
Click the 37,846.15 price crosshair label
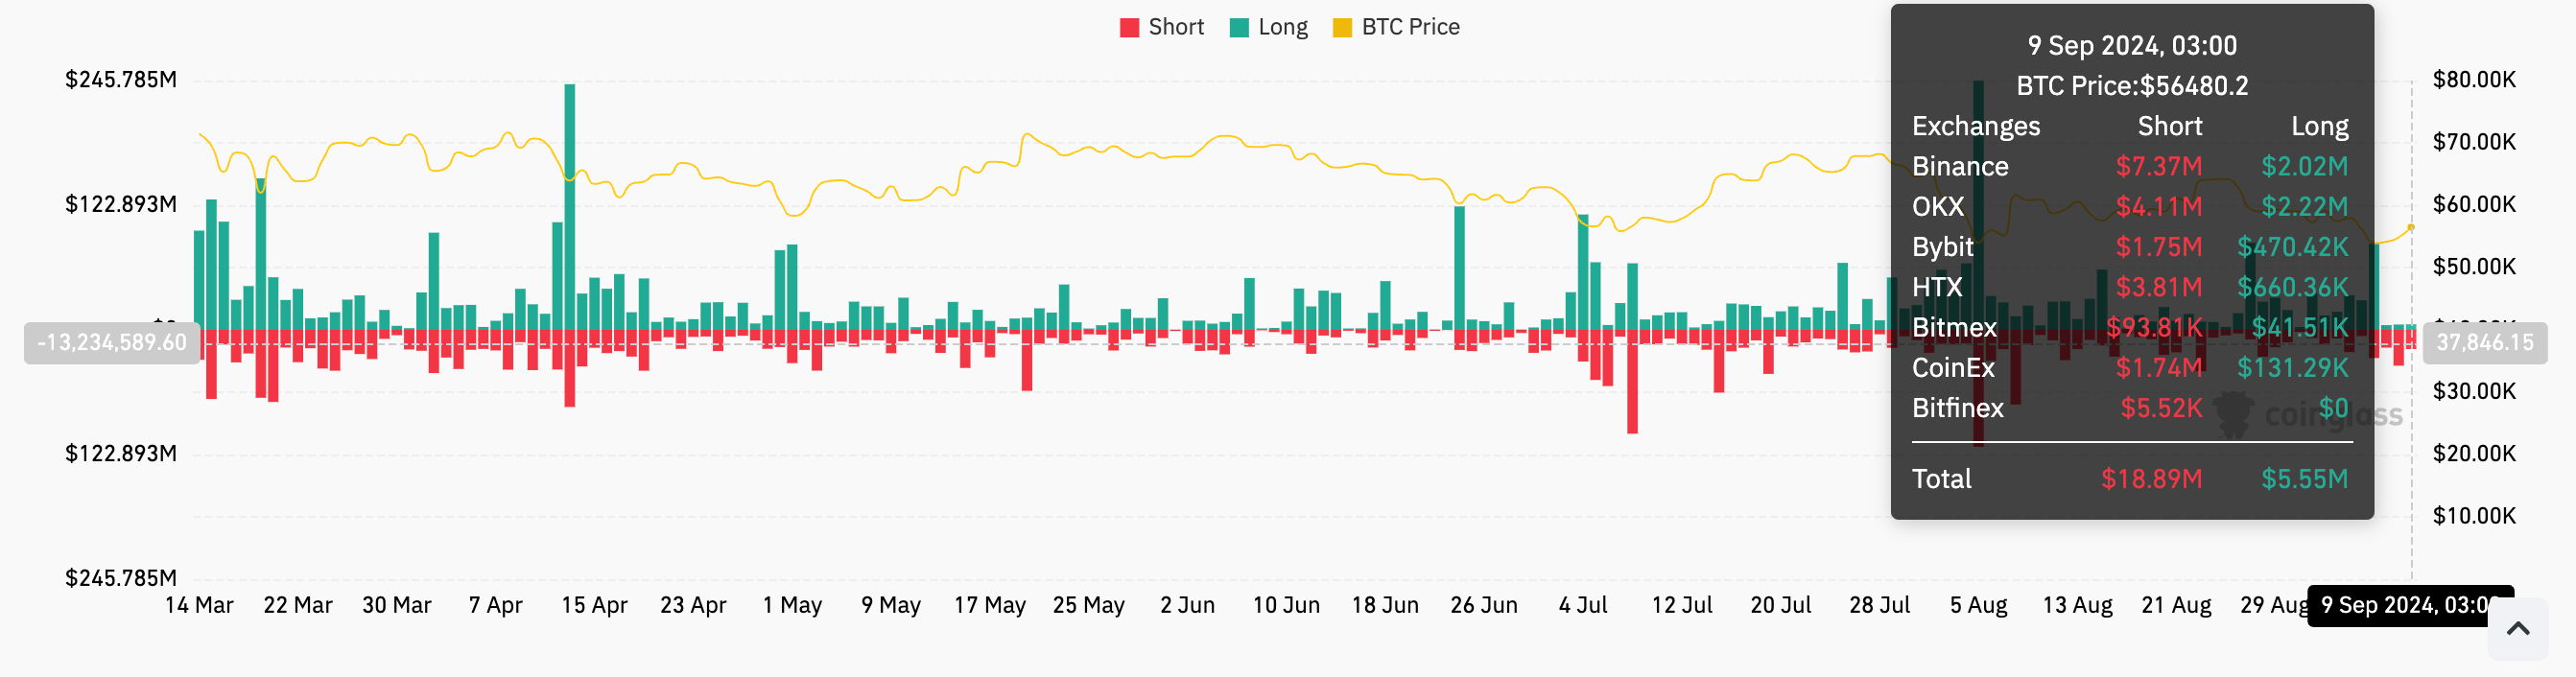click(x=2484, y=343)
